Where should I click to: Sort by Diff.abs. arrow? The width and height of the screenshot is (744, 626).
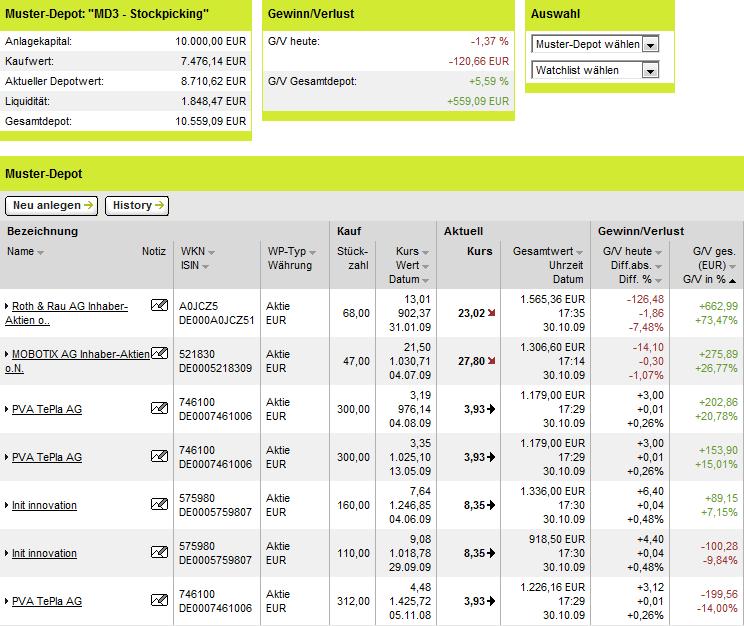658,267
